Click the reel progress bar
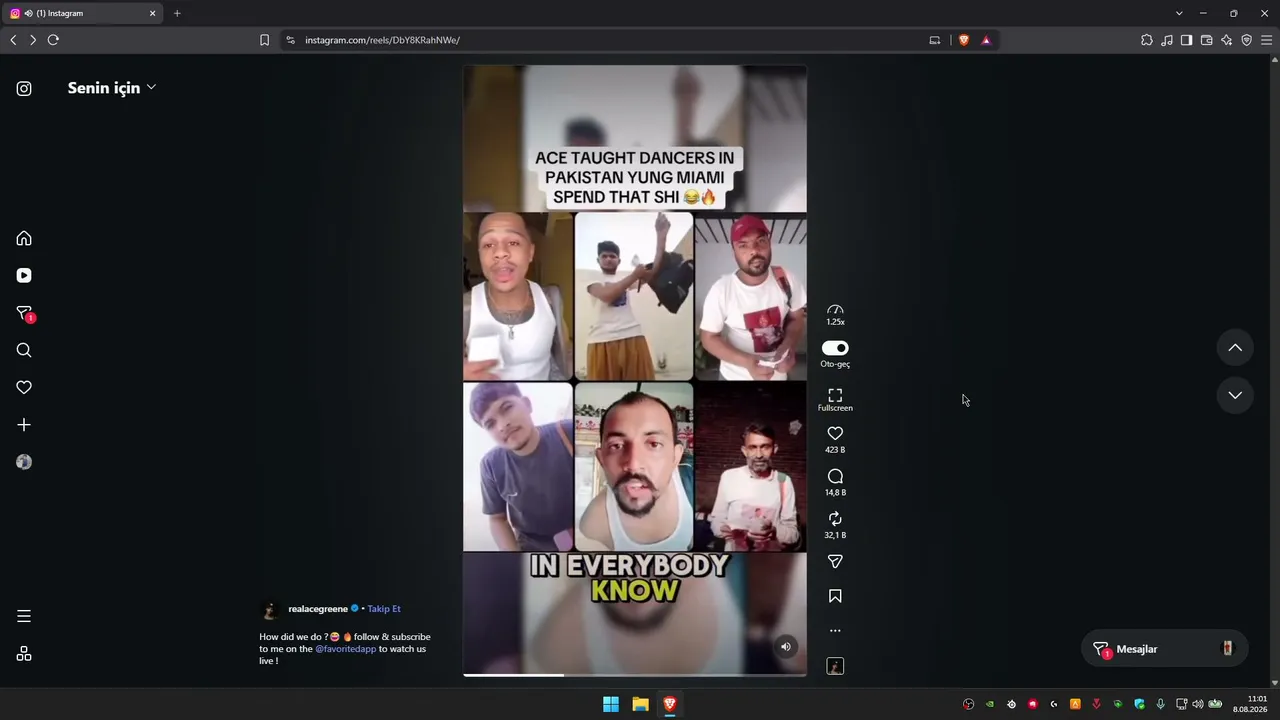 tap(635, 675)
